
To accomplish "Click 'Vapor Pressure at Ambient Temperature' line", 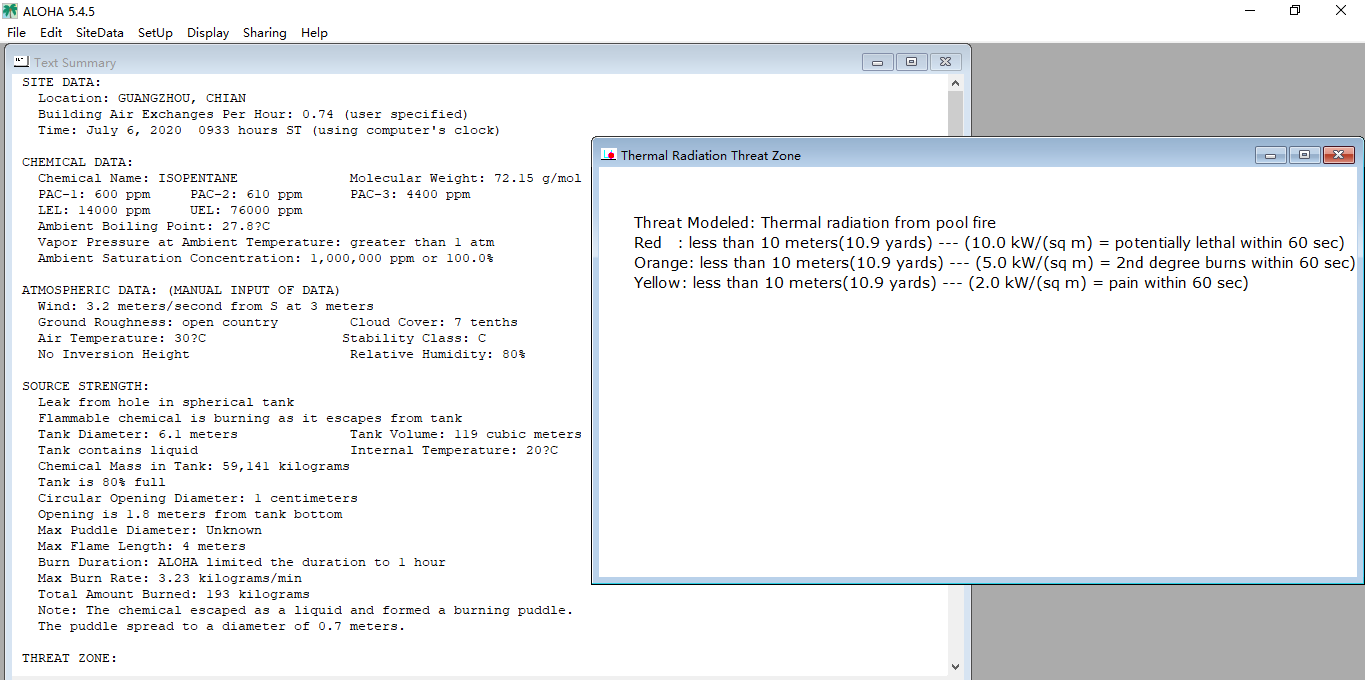I will 266,242.
